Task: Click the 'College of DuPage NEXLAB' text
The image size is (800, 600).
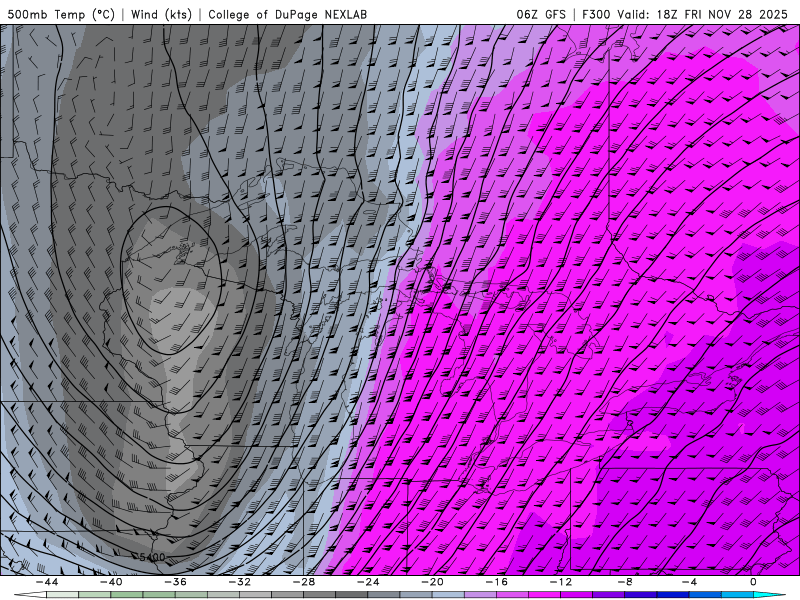Action: pyautogui.click(x=287, y=14)
